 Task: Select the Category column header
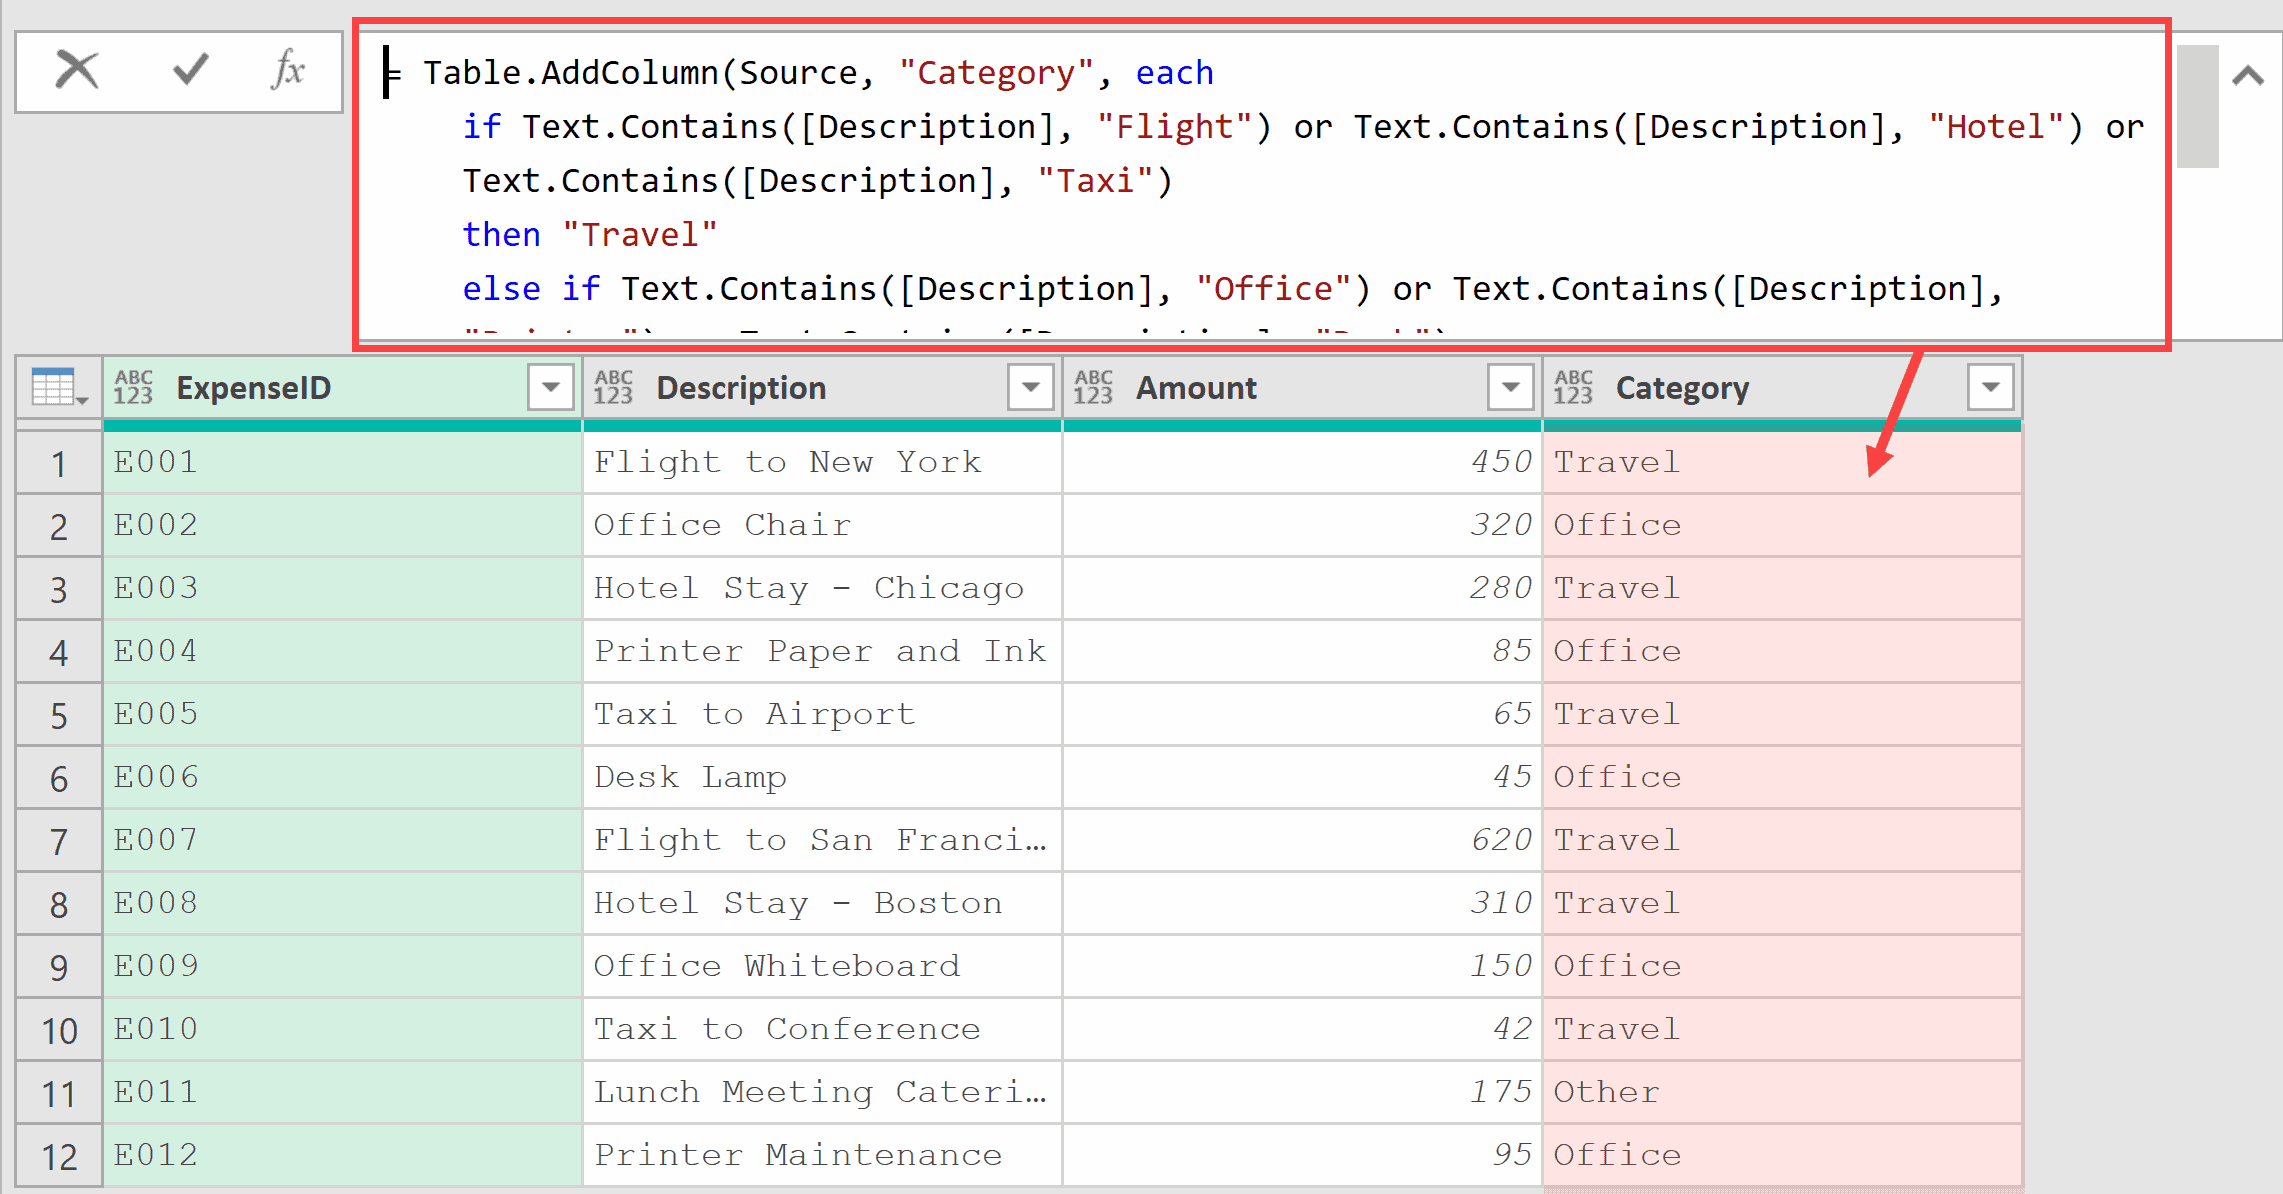1682,388
